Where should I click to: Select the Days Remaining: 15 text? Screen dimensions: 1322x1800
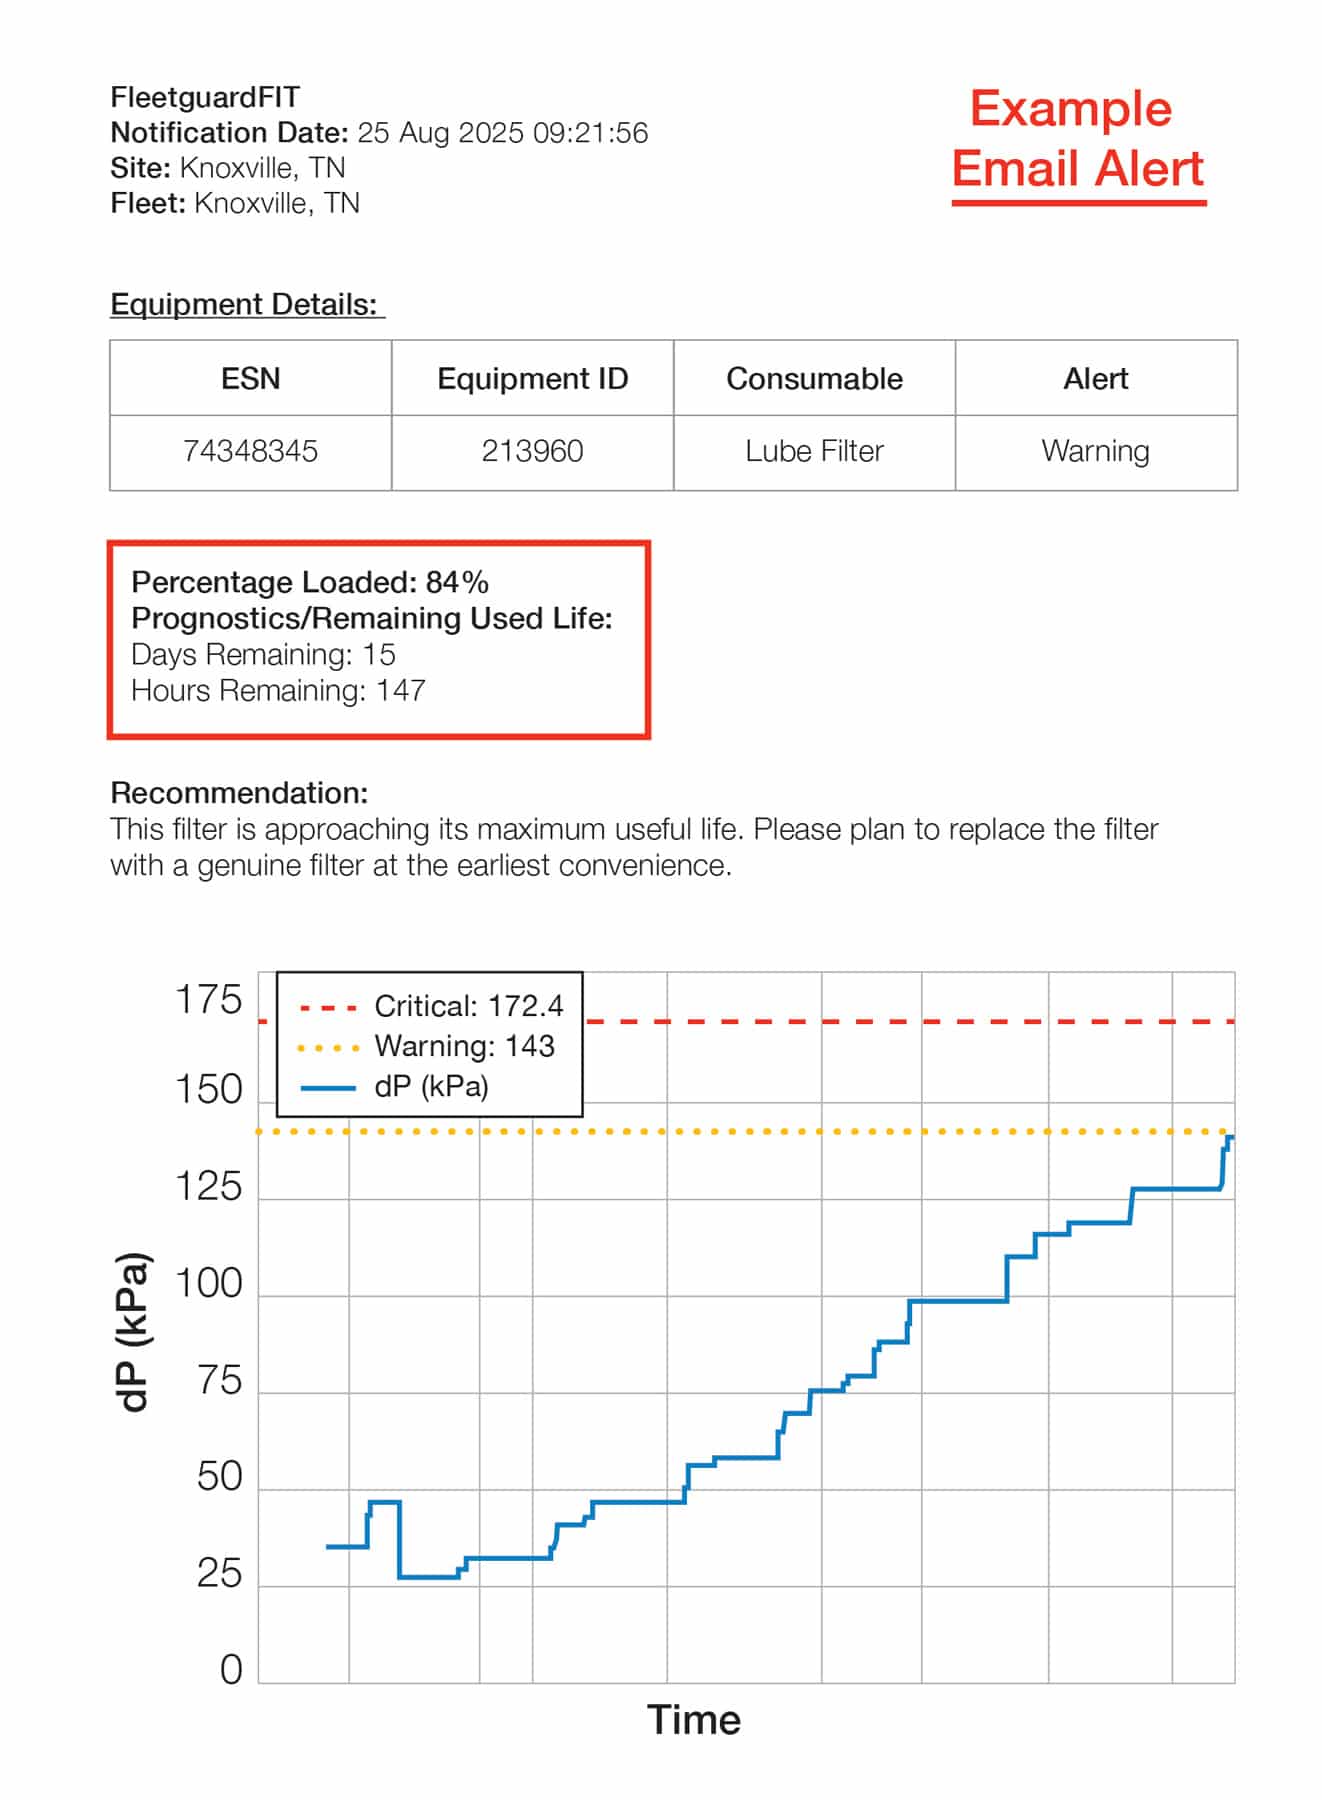[x=263, y=654]
